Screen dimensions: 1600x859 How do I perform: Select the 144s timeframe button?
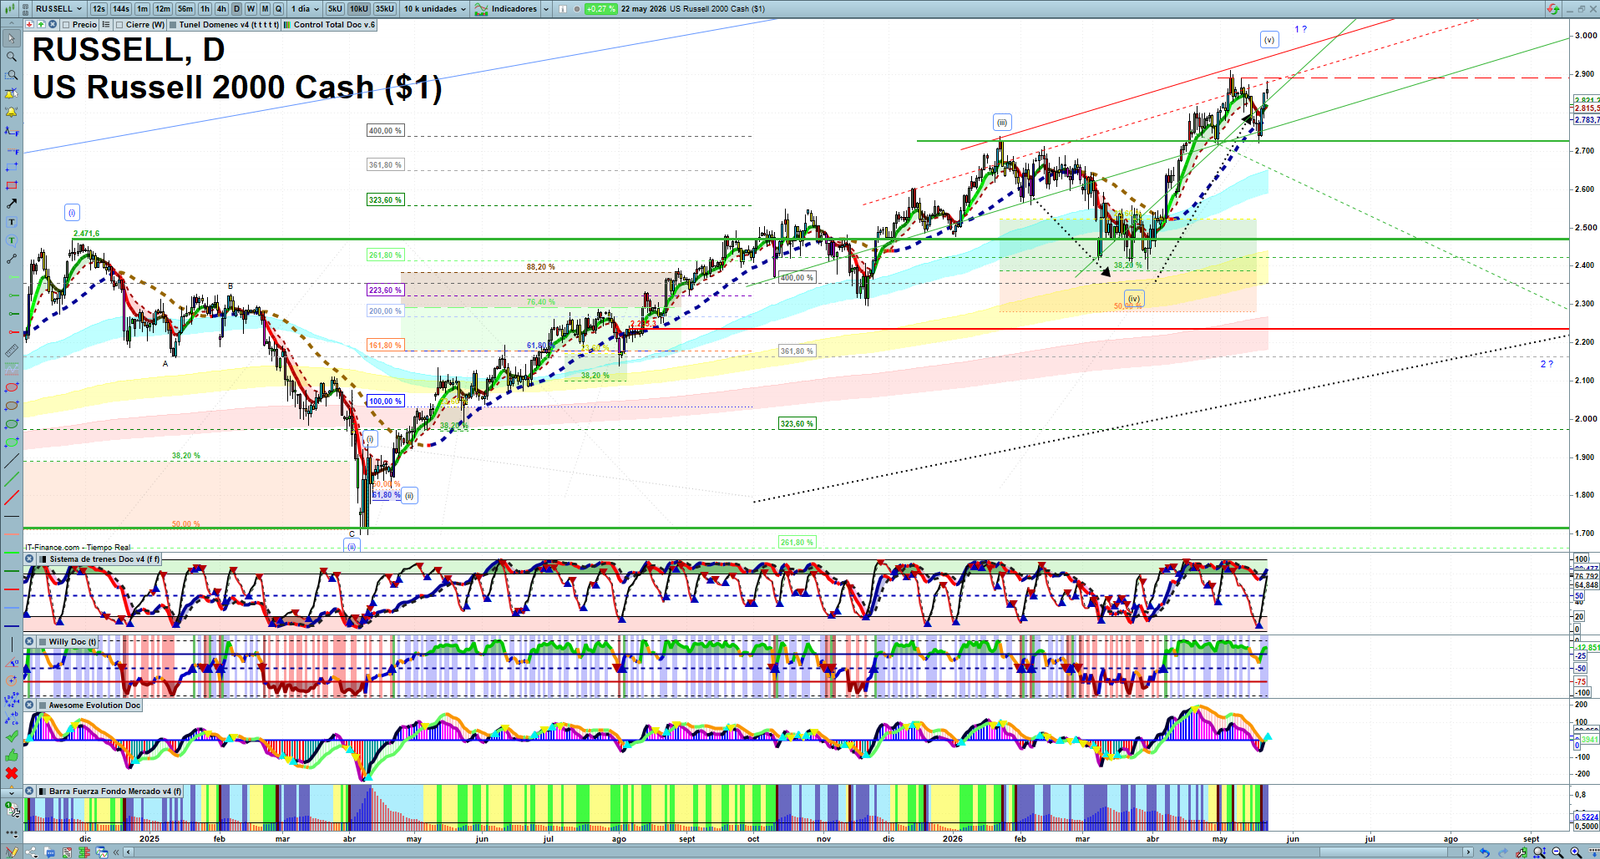click(121, 9)
